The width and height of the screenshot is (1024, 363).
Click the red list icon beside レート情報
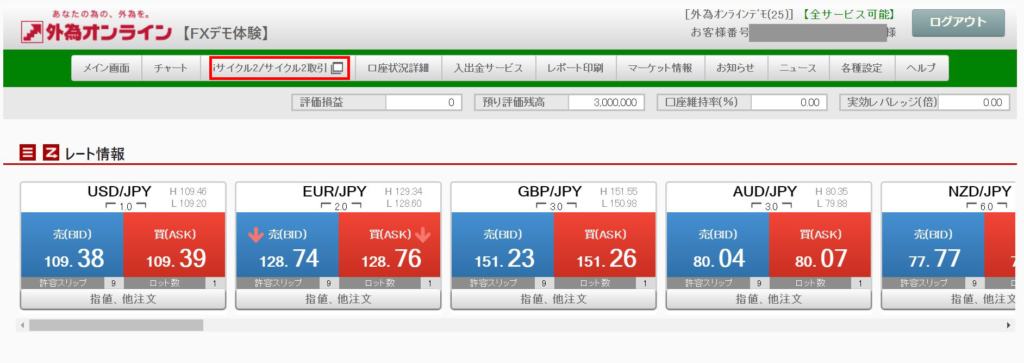point(27,153)
